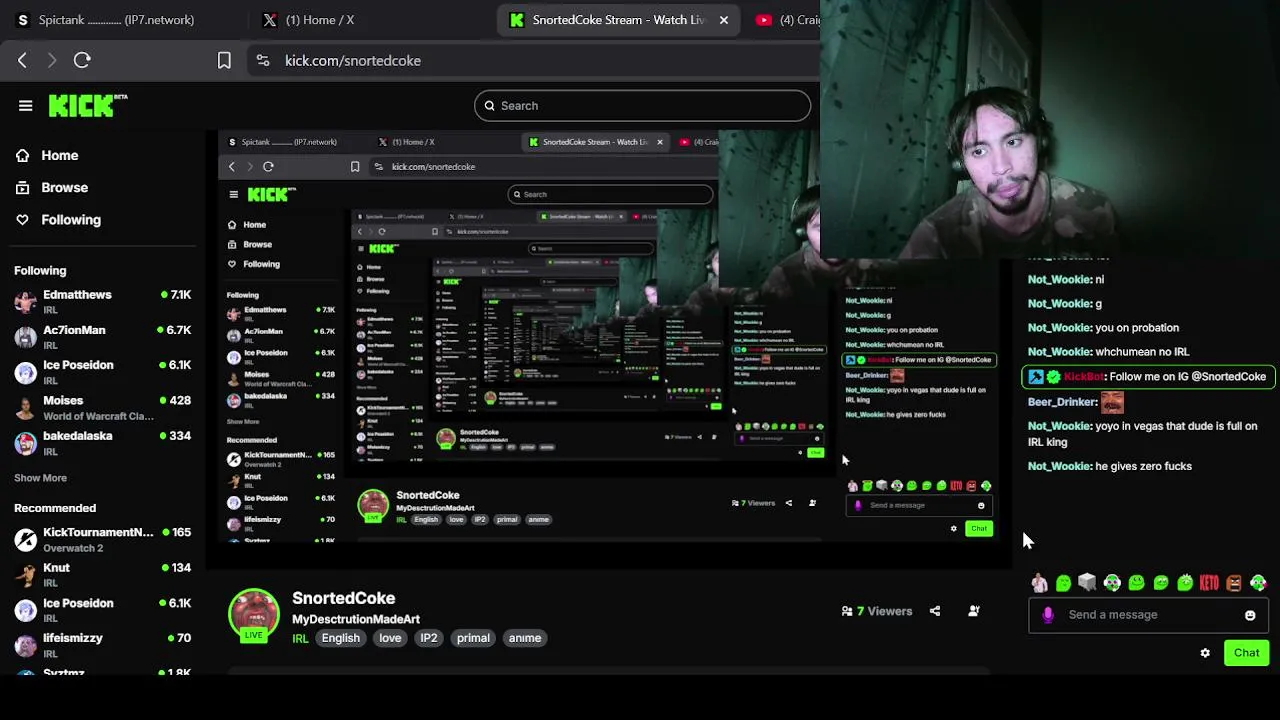
Task: Click the streamer's webcam overlay
Action: [x=1050, y=130]
